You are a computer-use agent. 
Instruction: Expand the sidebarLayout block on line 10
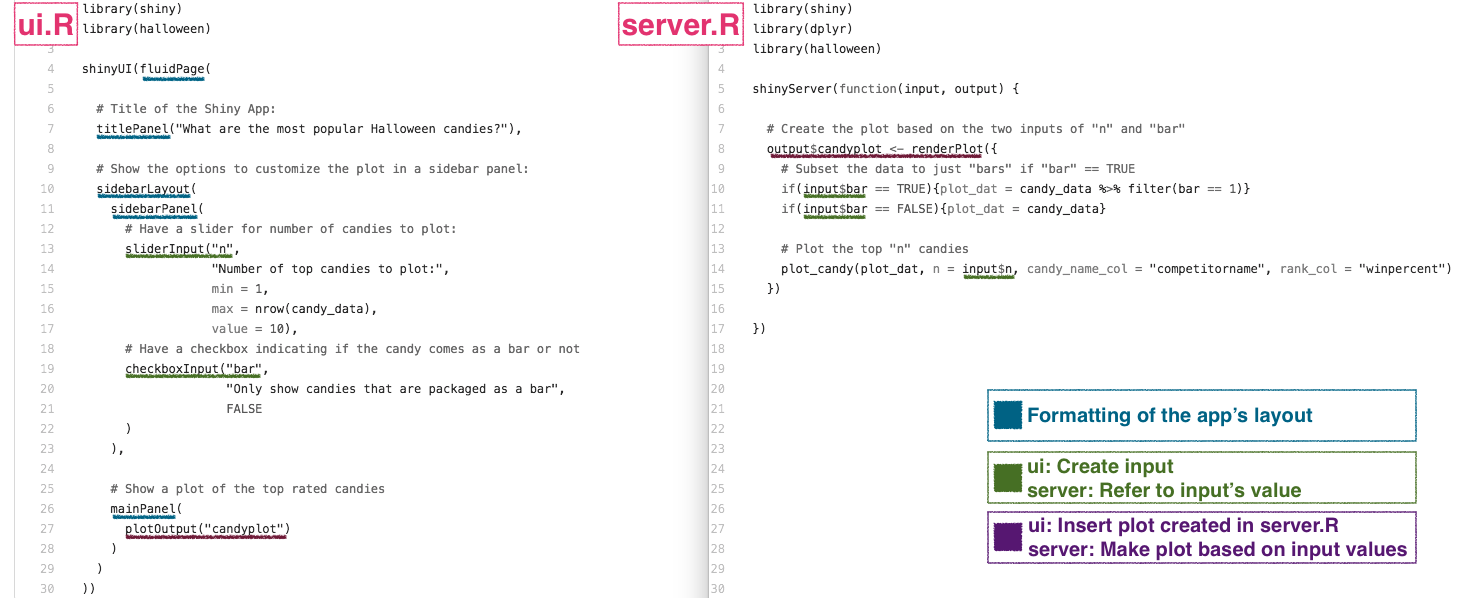[x=144, y=188]
